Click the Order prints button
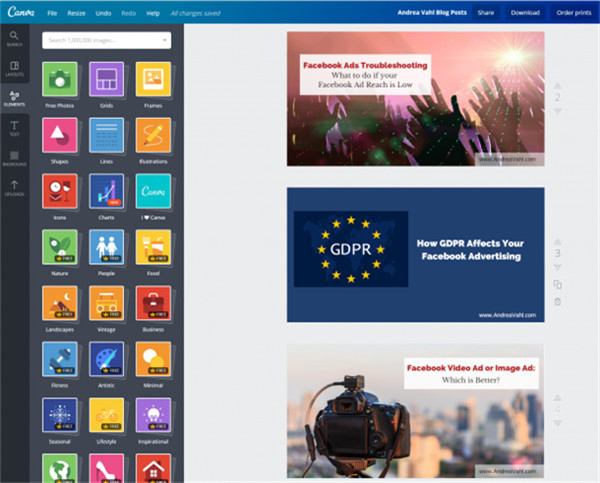600x483 pixels. coord(574,13)
